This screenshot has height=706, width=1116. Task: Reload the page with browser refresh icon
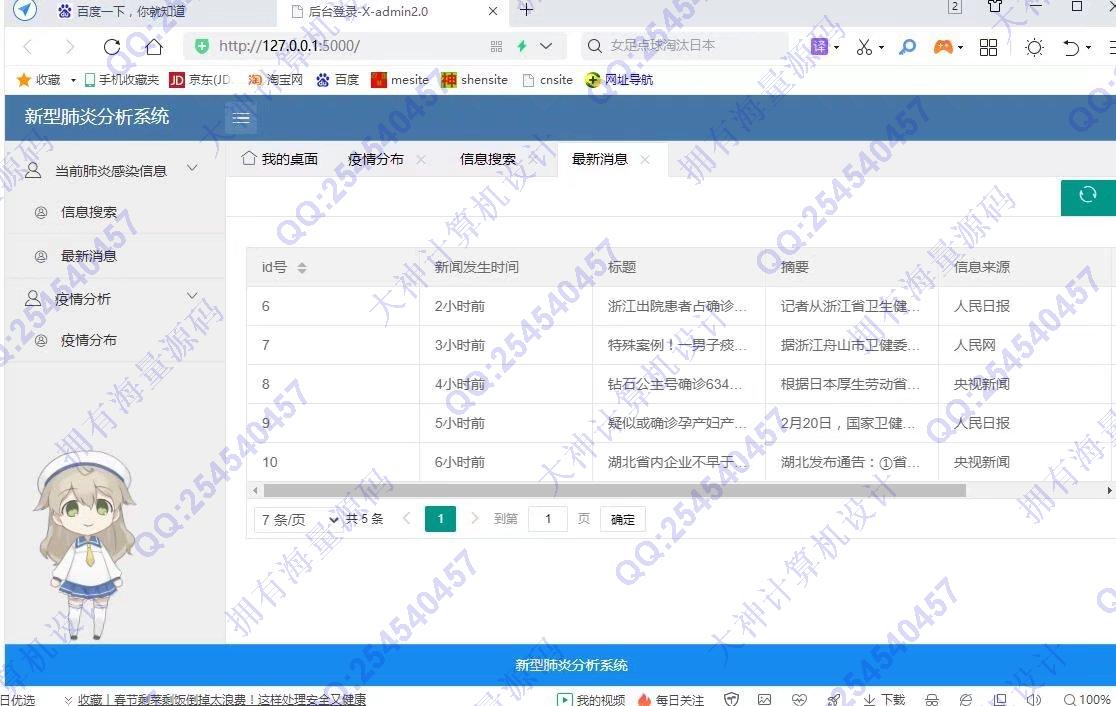(x=112, y=47)
